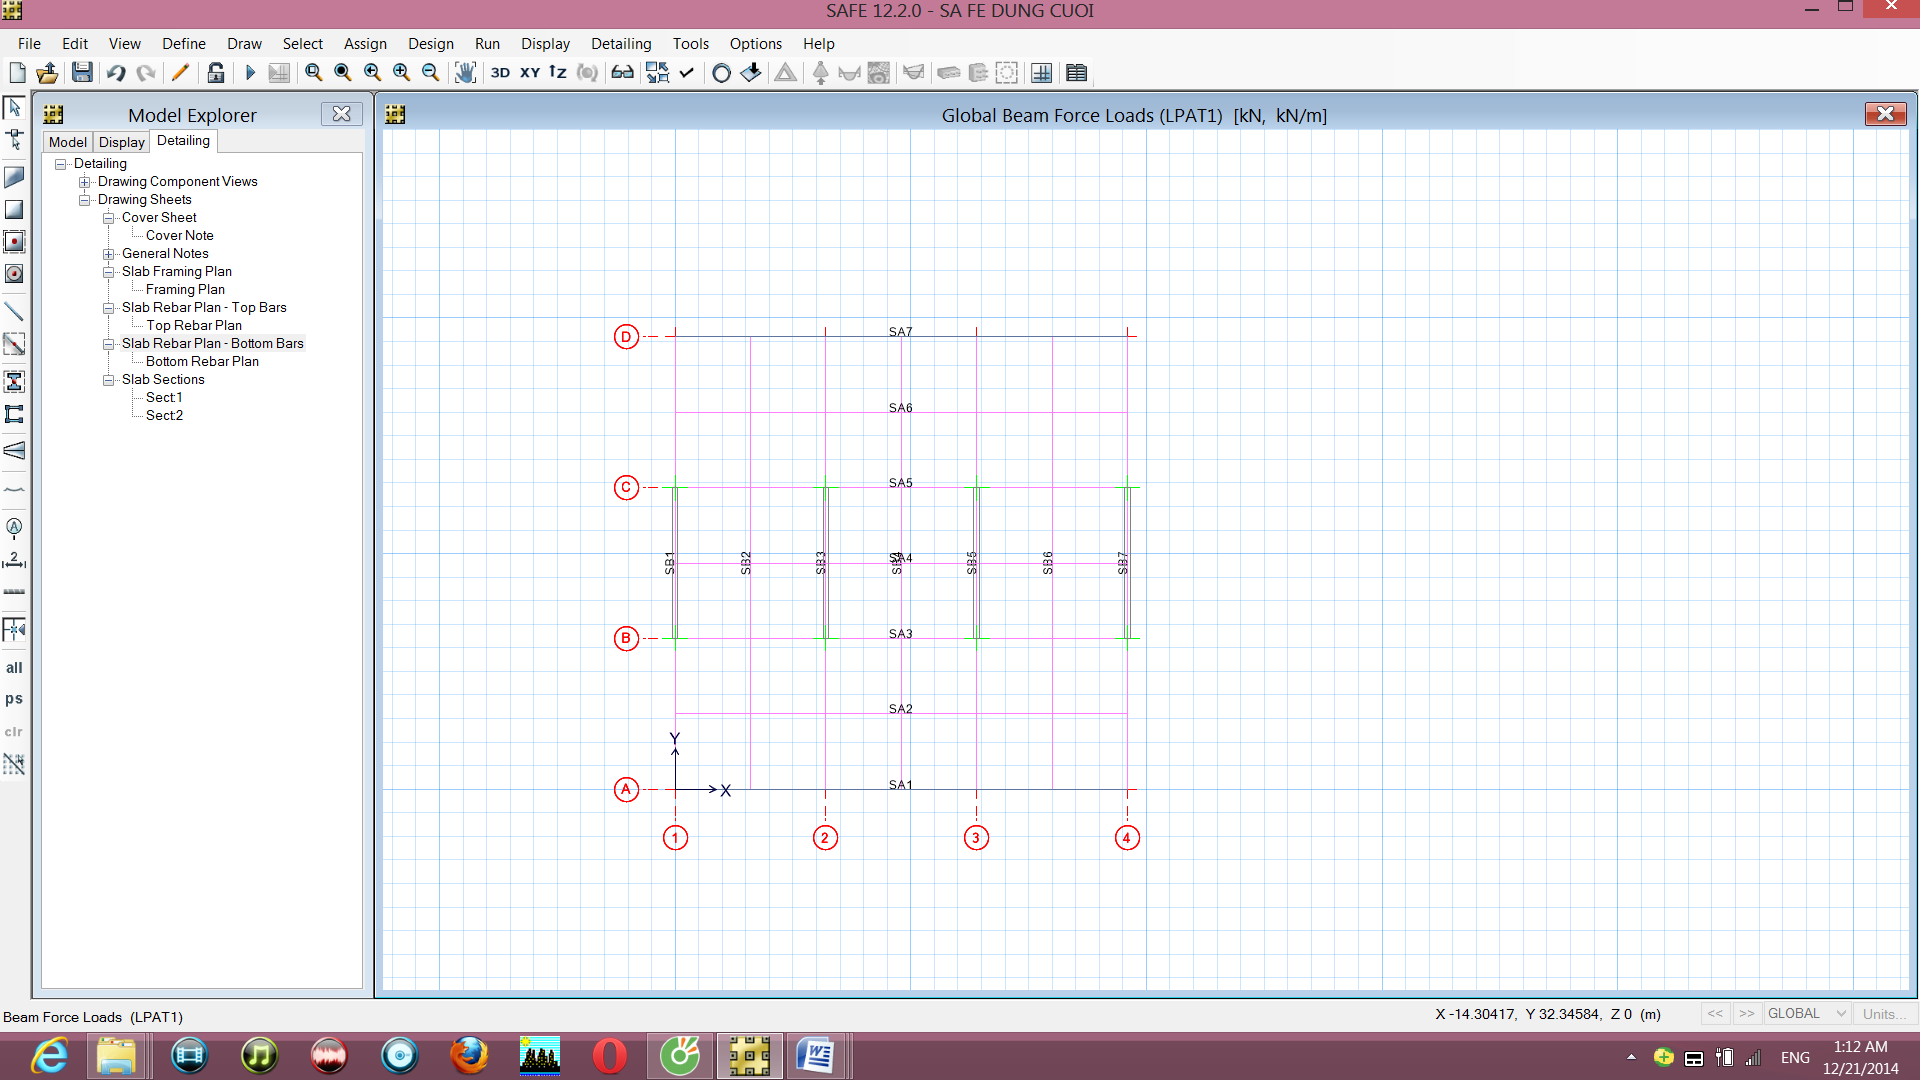
Task: Switch to 3D view button
Action: [x=500, y=72]
